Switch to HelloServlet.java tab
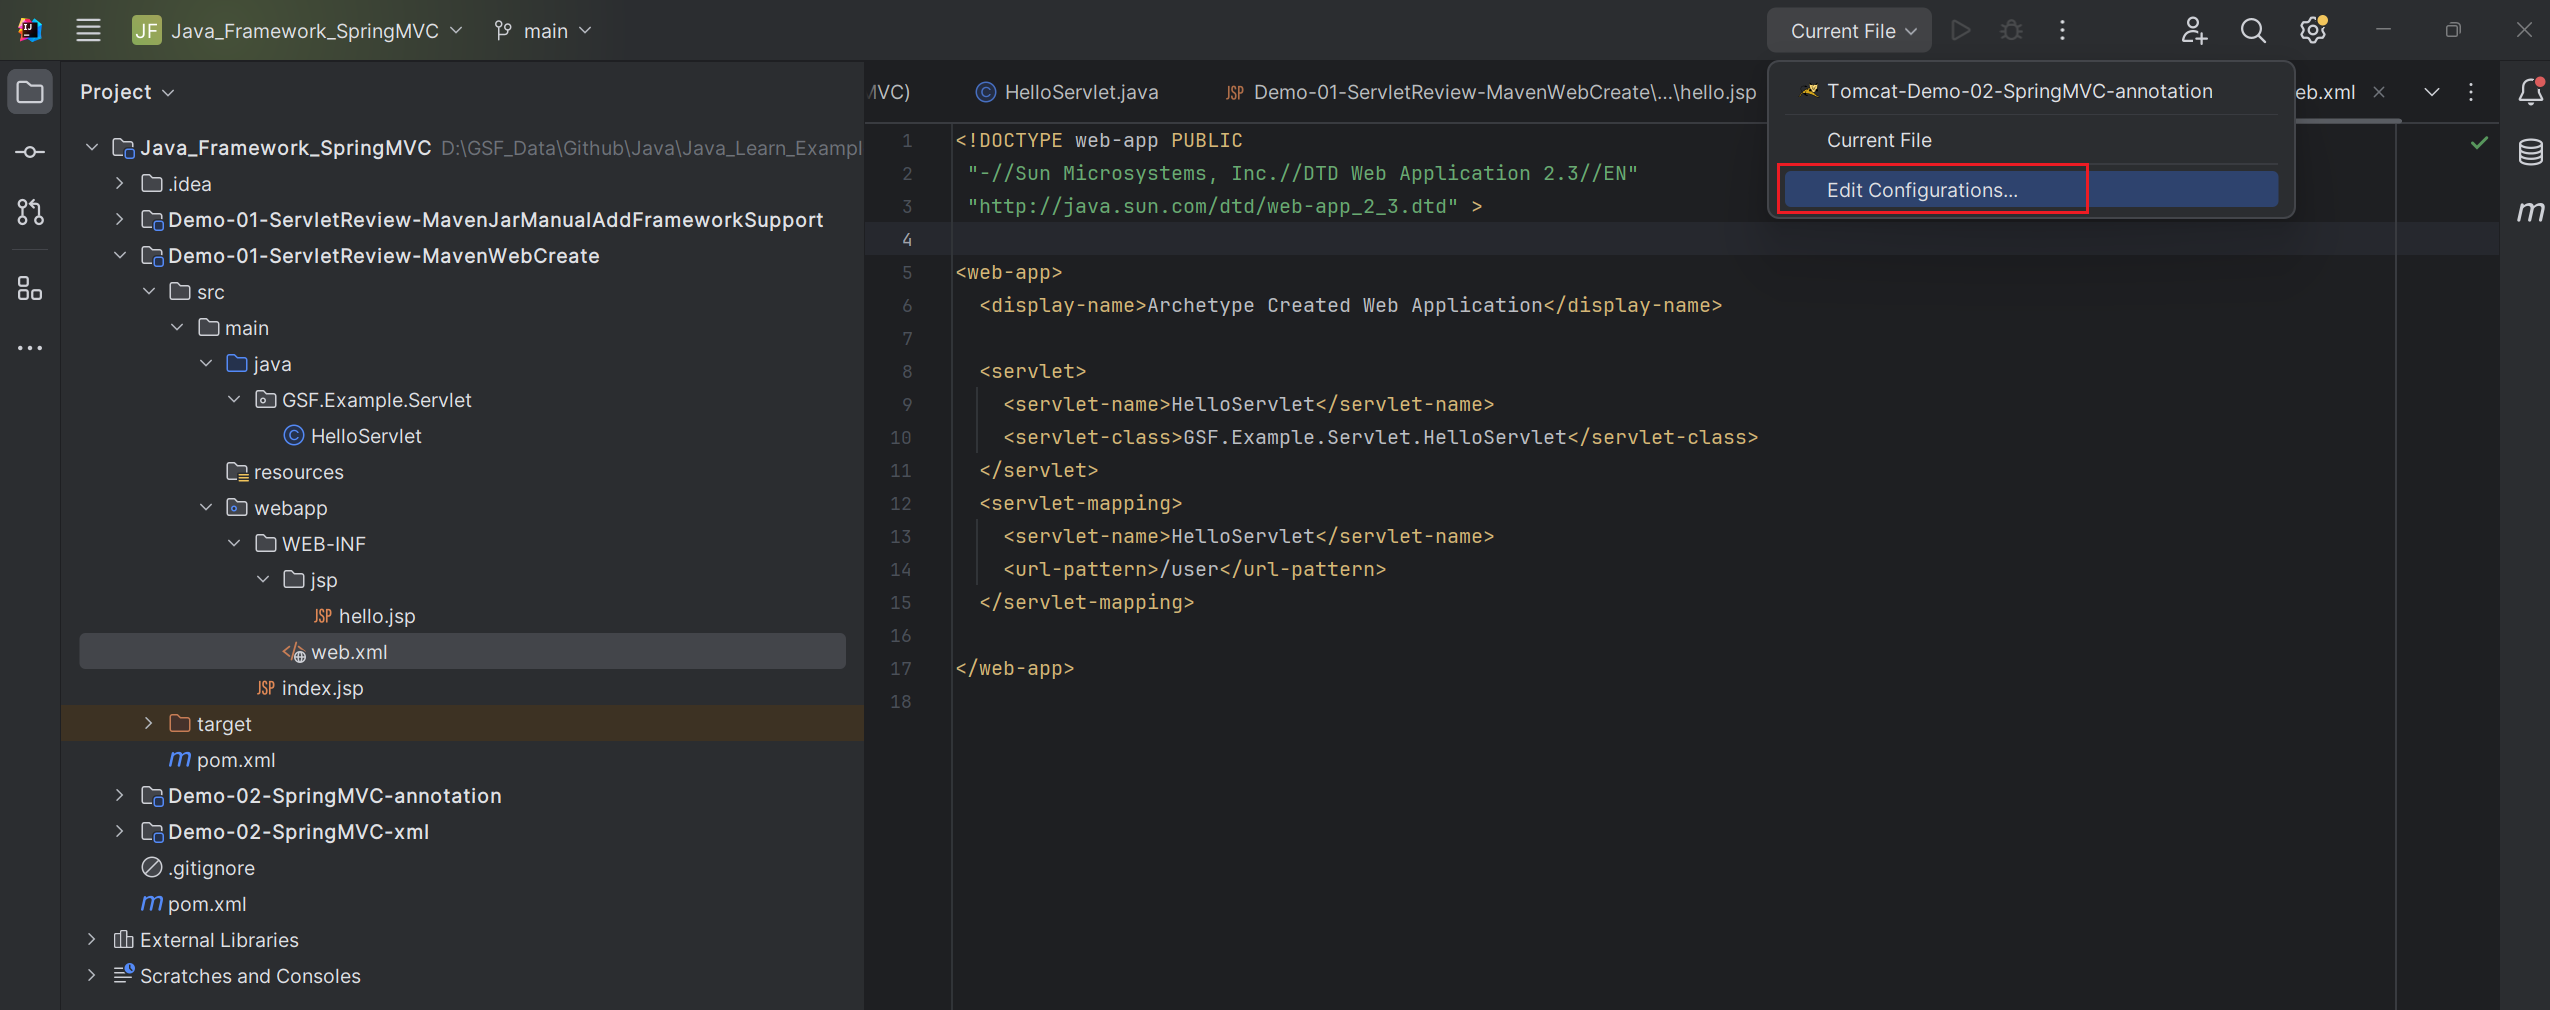Image resolution: width=2550 pixels, height=1010 pixels. [x=1066, y=92]
